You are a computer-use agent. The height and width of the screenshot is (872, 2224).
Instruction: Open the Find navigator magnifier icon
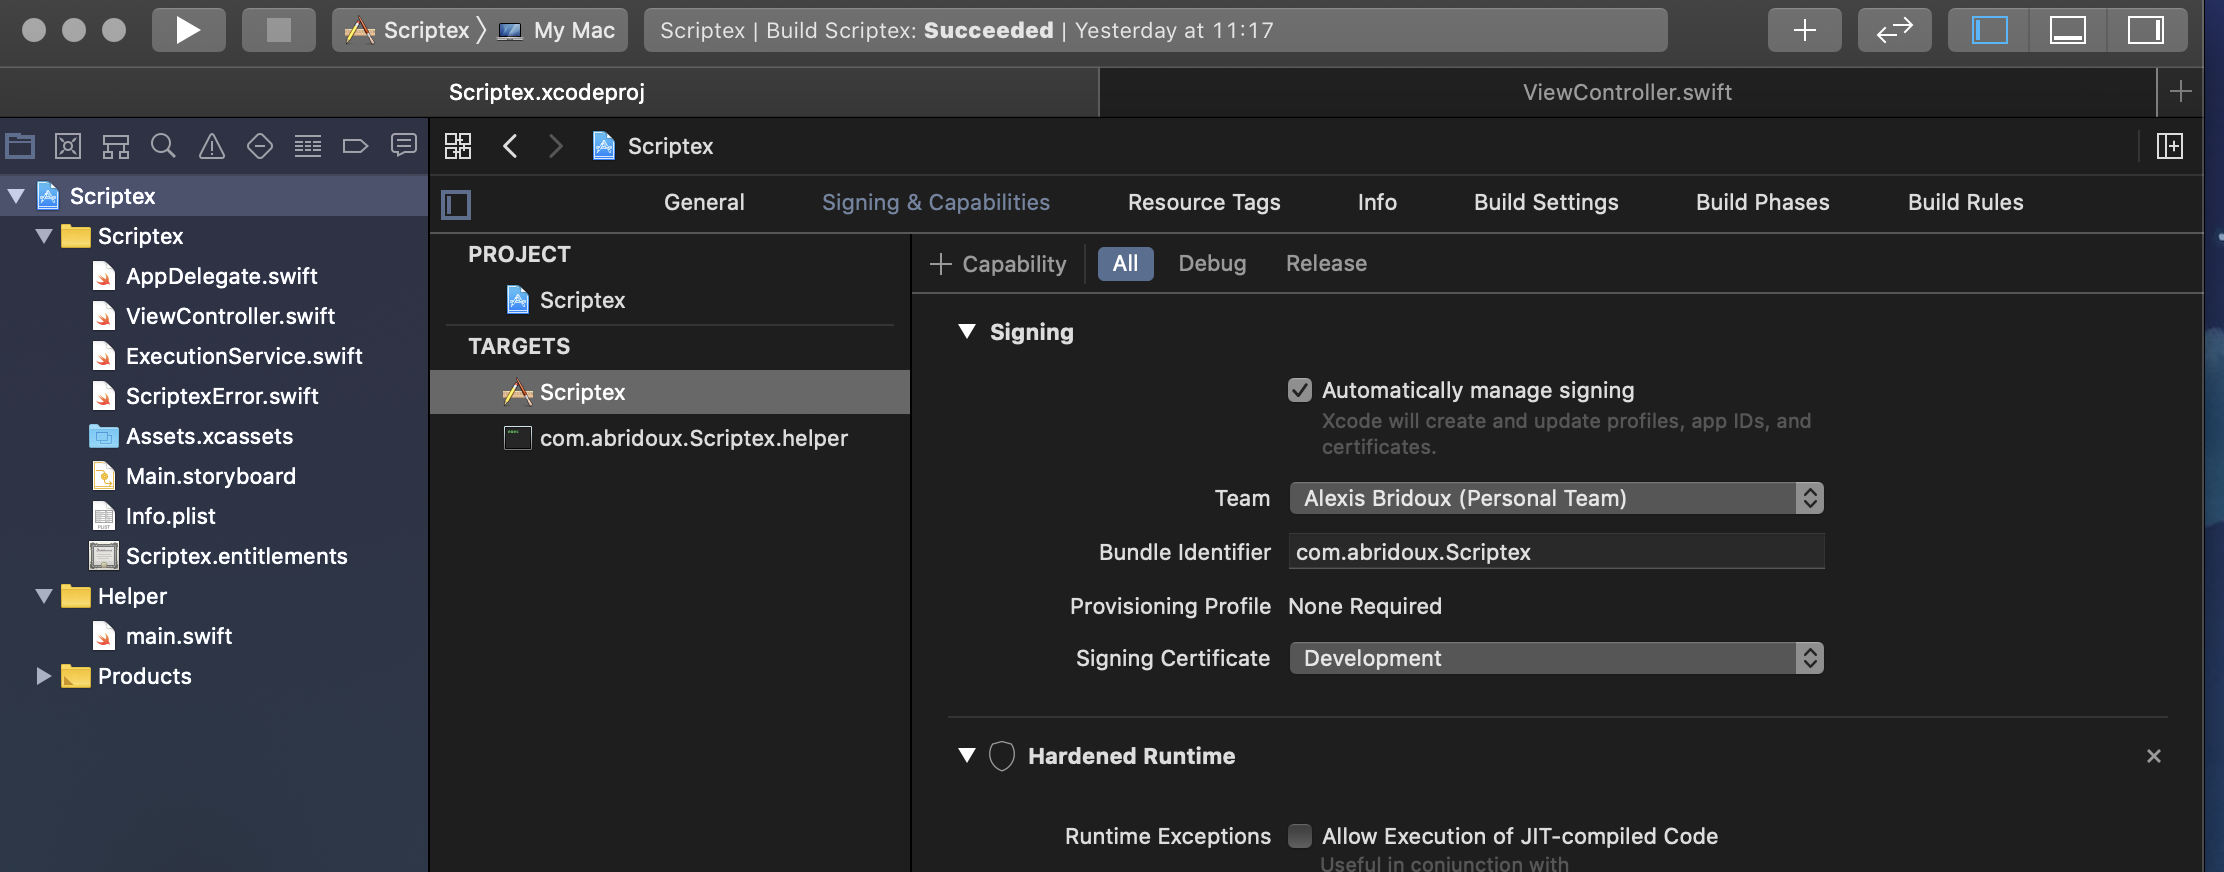(x=163, y=146)
